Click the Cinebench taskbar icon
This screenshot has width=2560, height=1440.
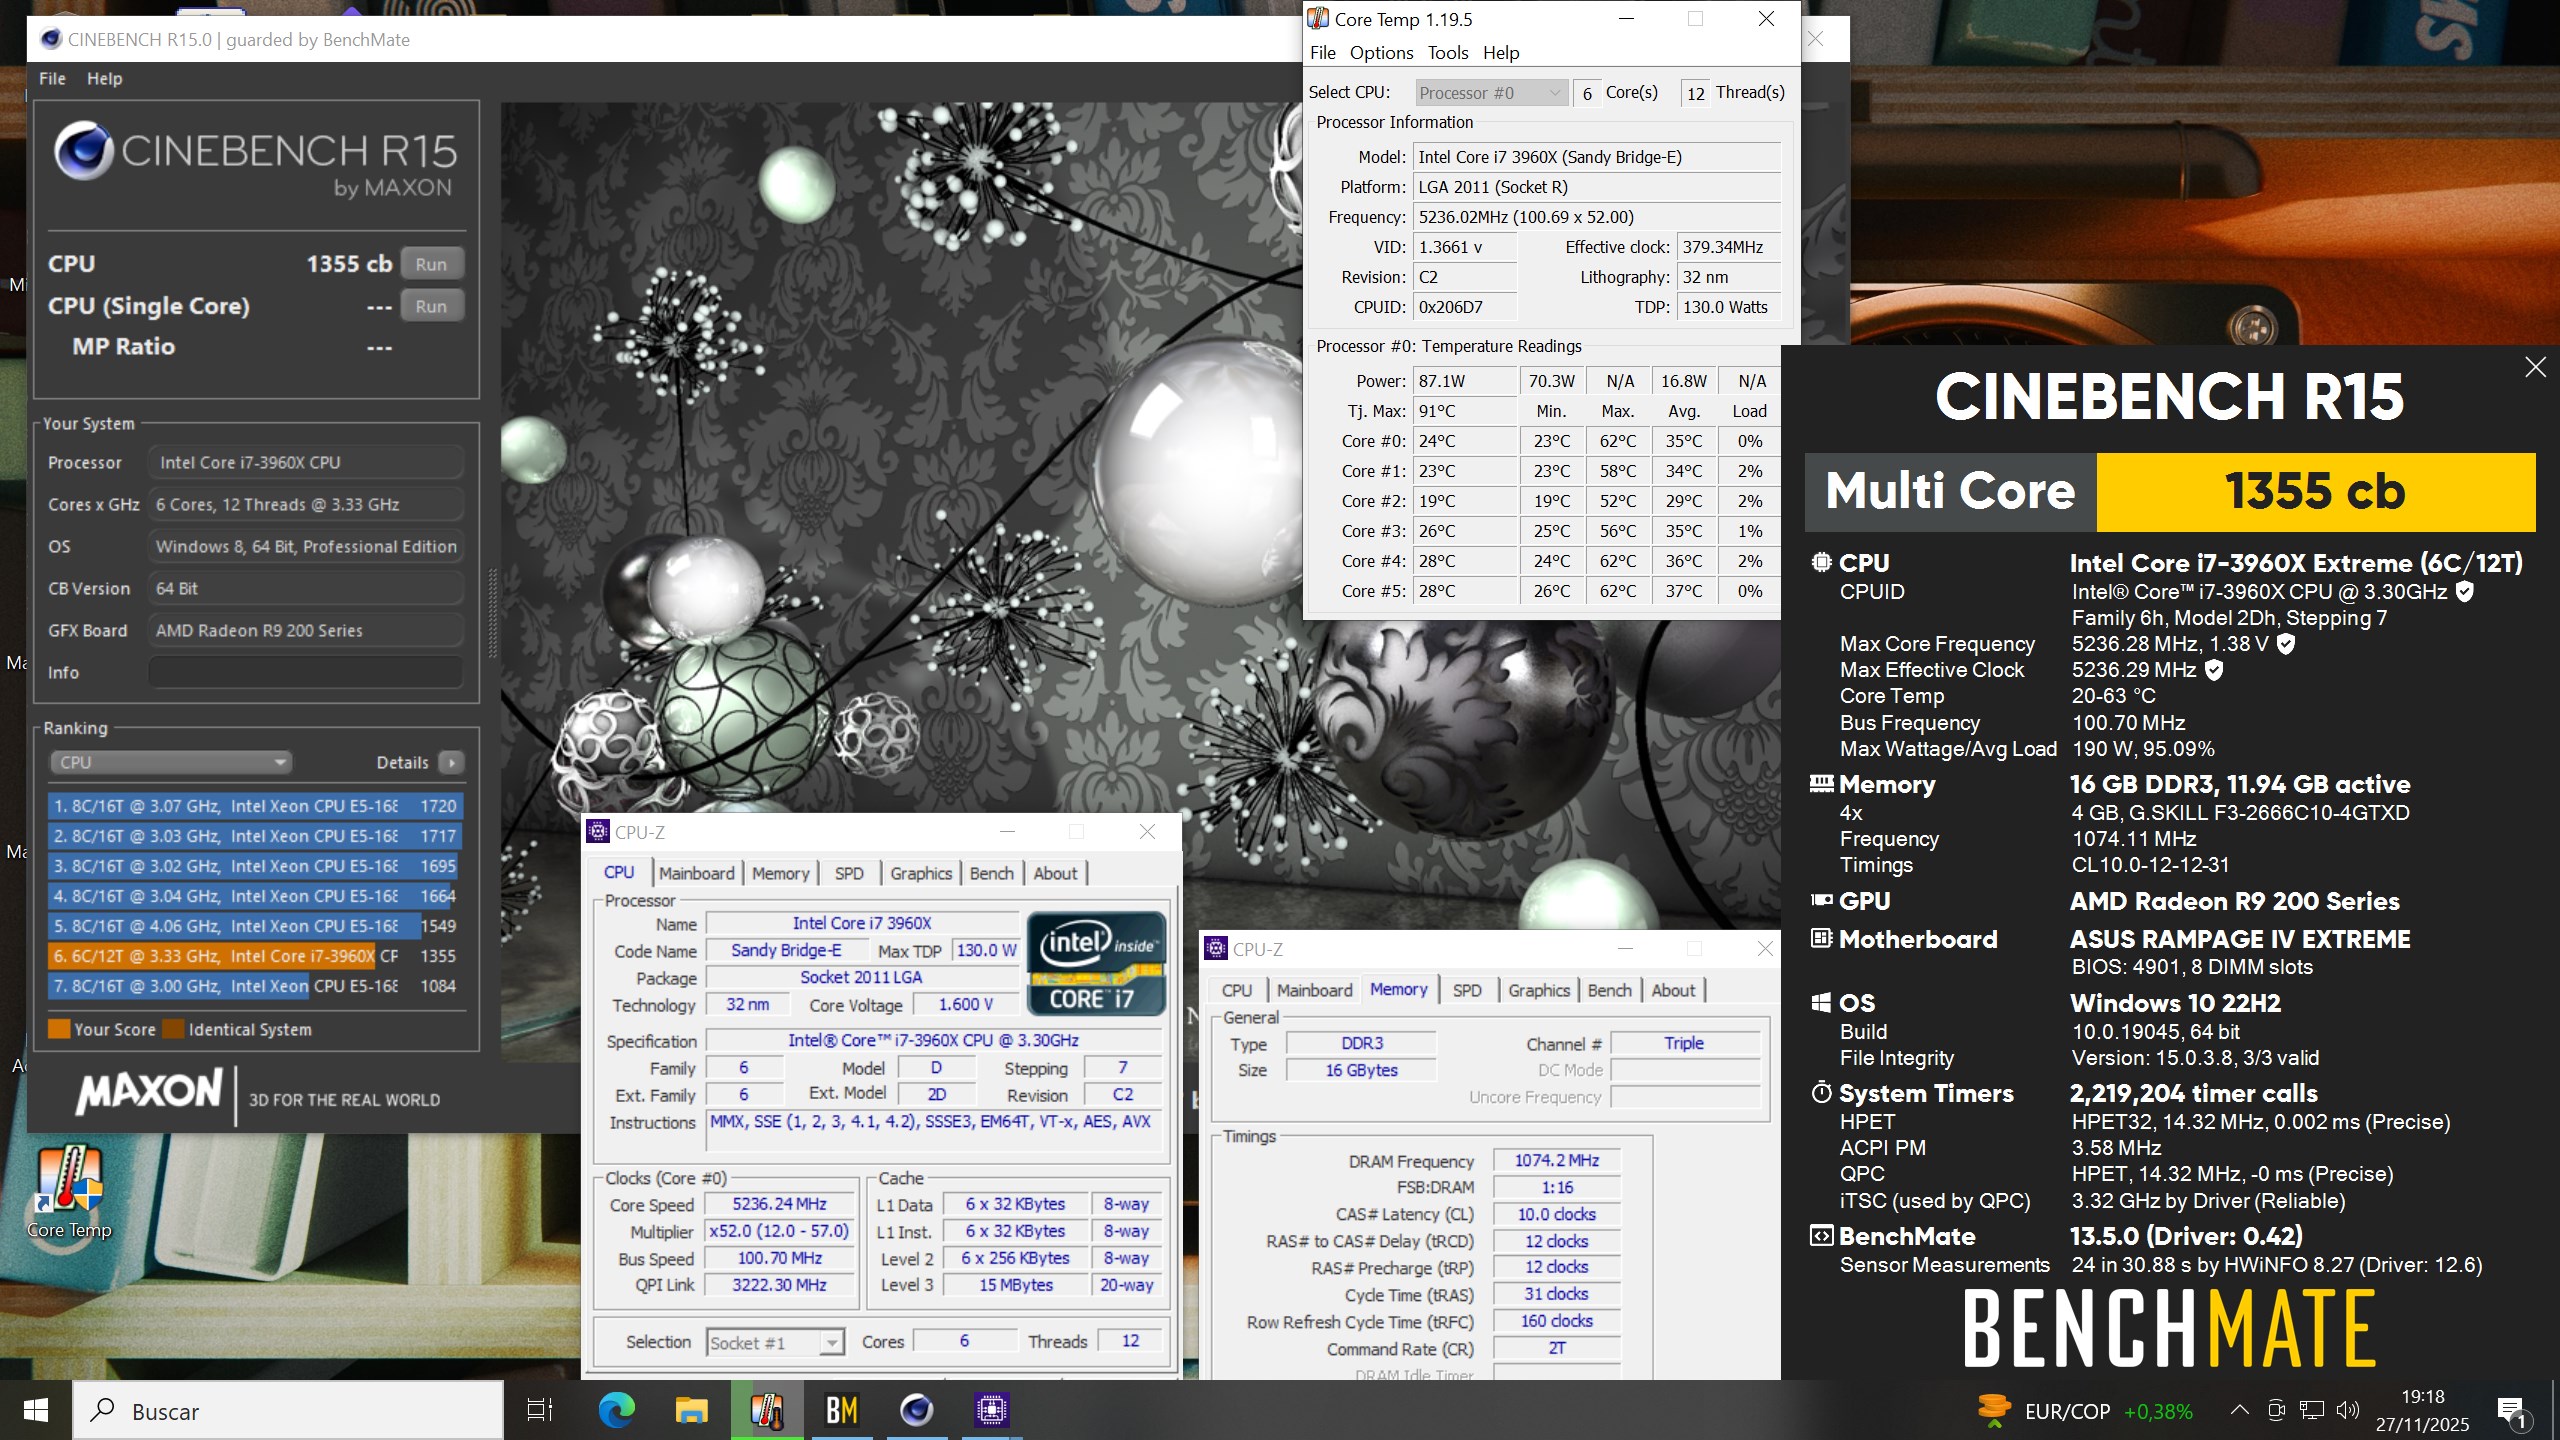pos(916,1411)
